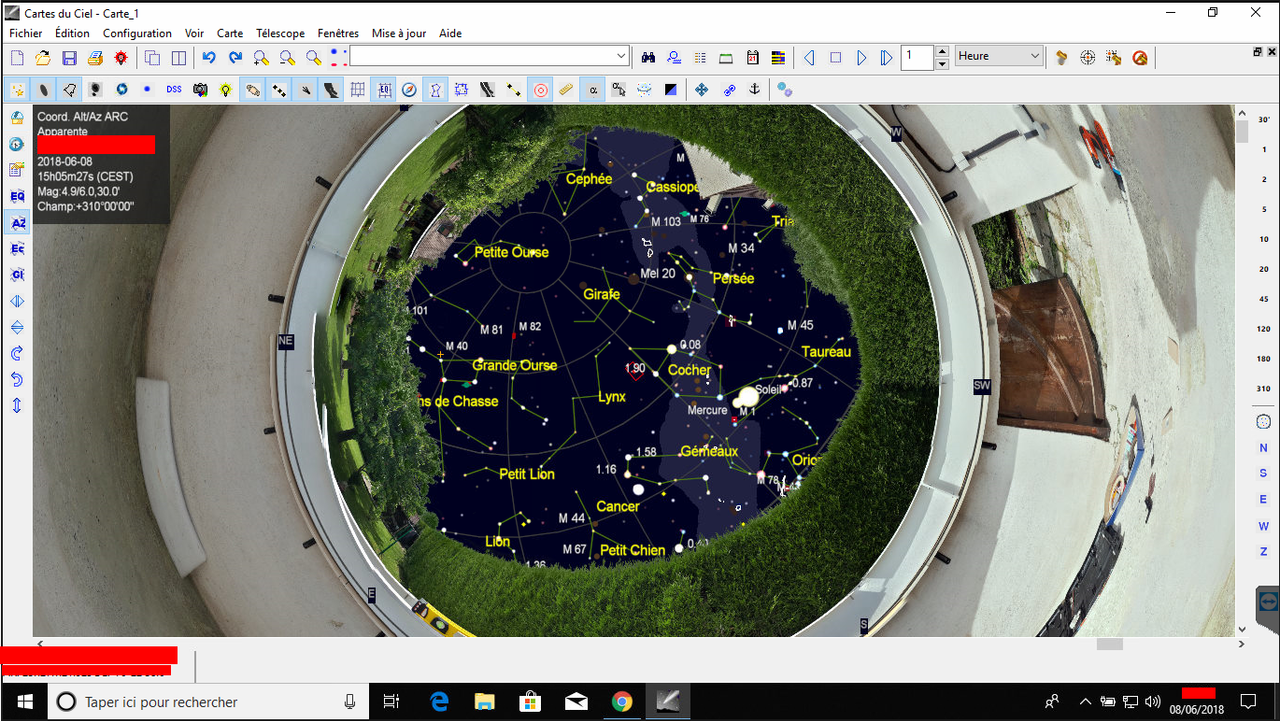Click the black and blue square sky icon

(x=671, y=90)
